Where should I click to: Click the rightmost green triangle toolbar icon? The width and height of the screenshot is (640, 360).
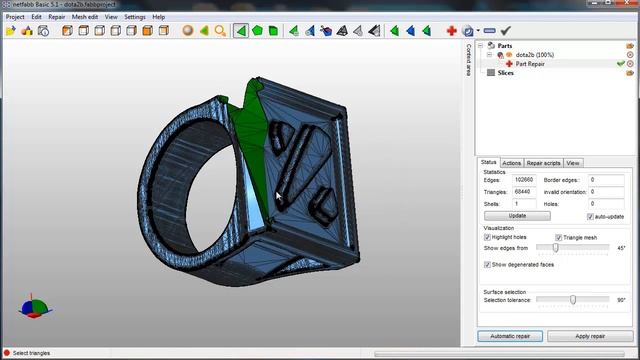point(427,31)
